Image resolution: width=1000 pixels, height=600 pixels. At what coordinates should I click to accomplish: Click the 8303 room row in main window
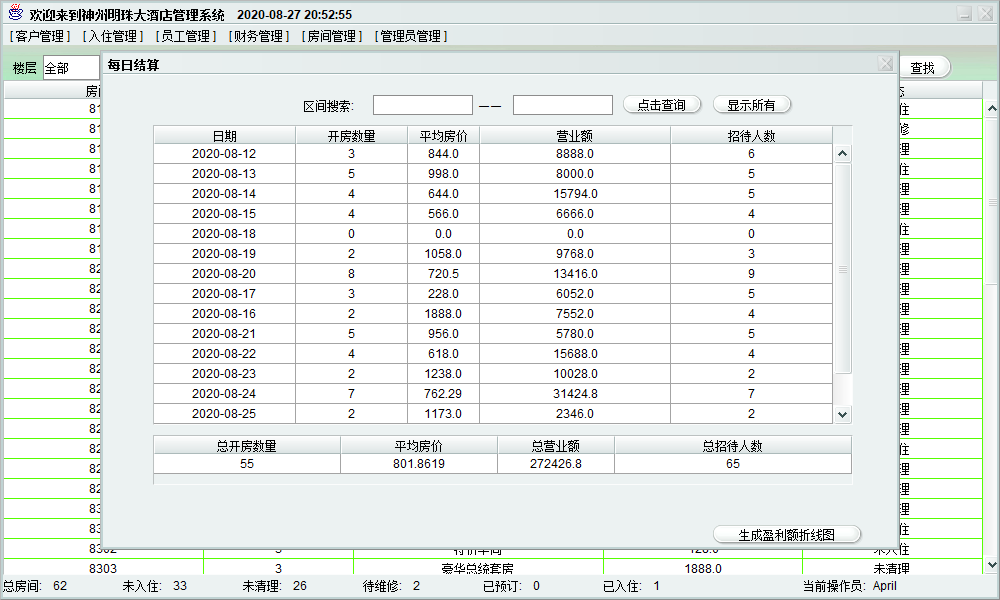click(493, 567)
